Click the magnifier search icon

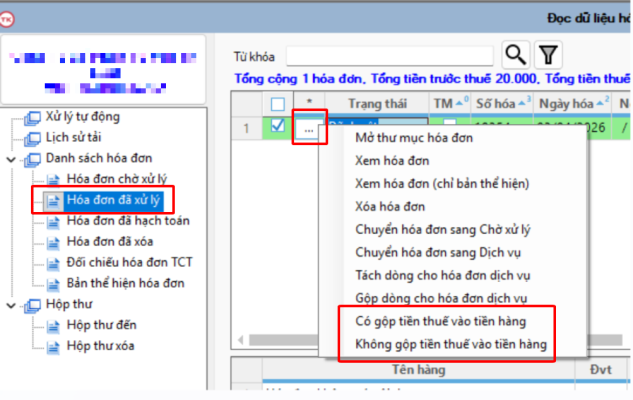[516, 54]
